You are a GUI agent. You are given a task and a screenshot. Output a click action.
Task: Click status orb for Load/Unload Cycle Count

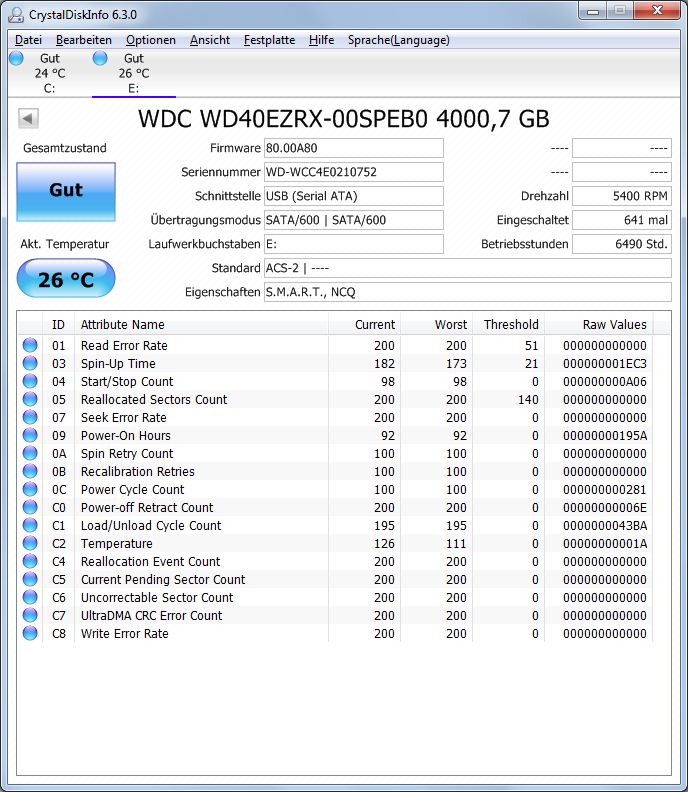tap(30, 525)
